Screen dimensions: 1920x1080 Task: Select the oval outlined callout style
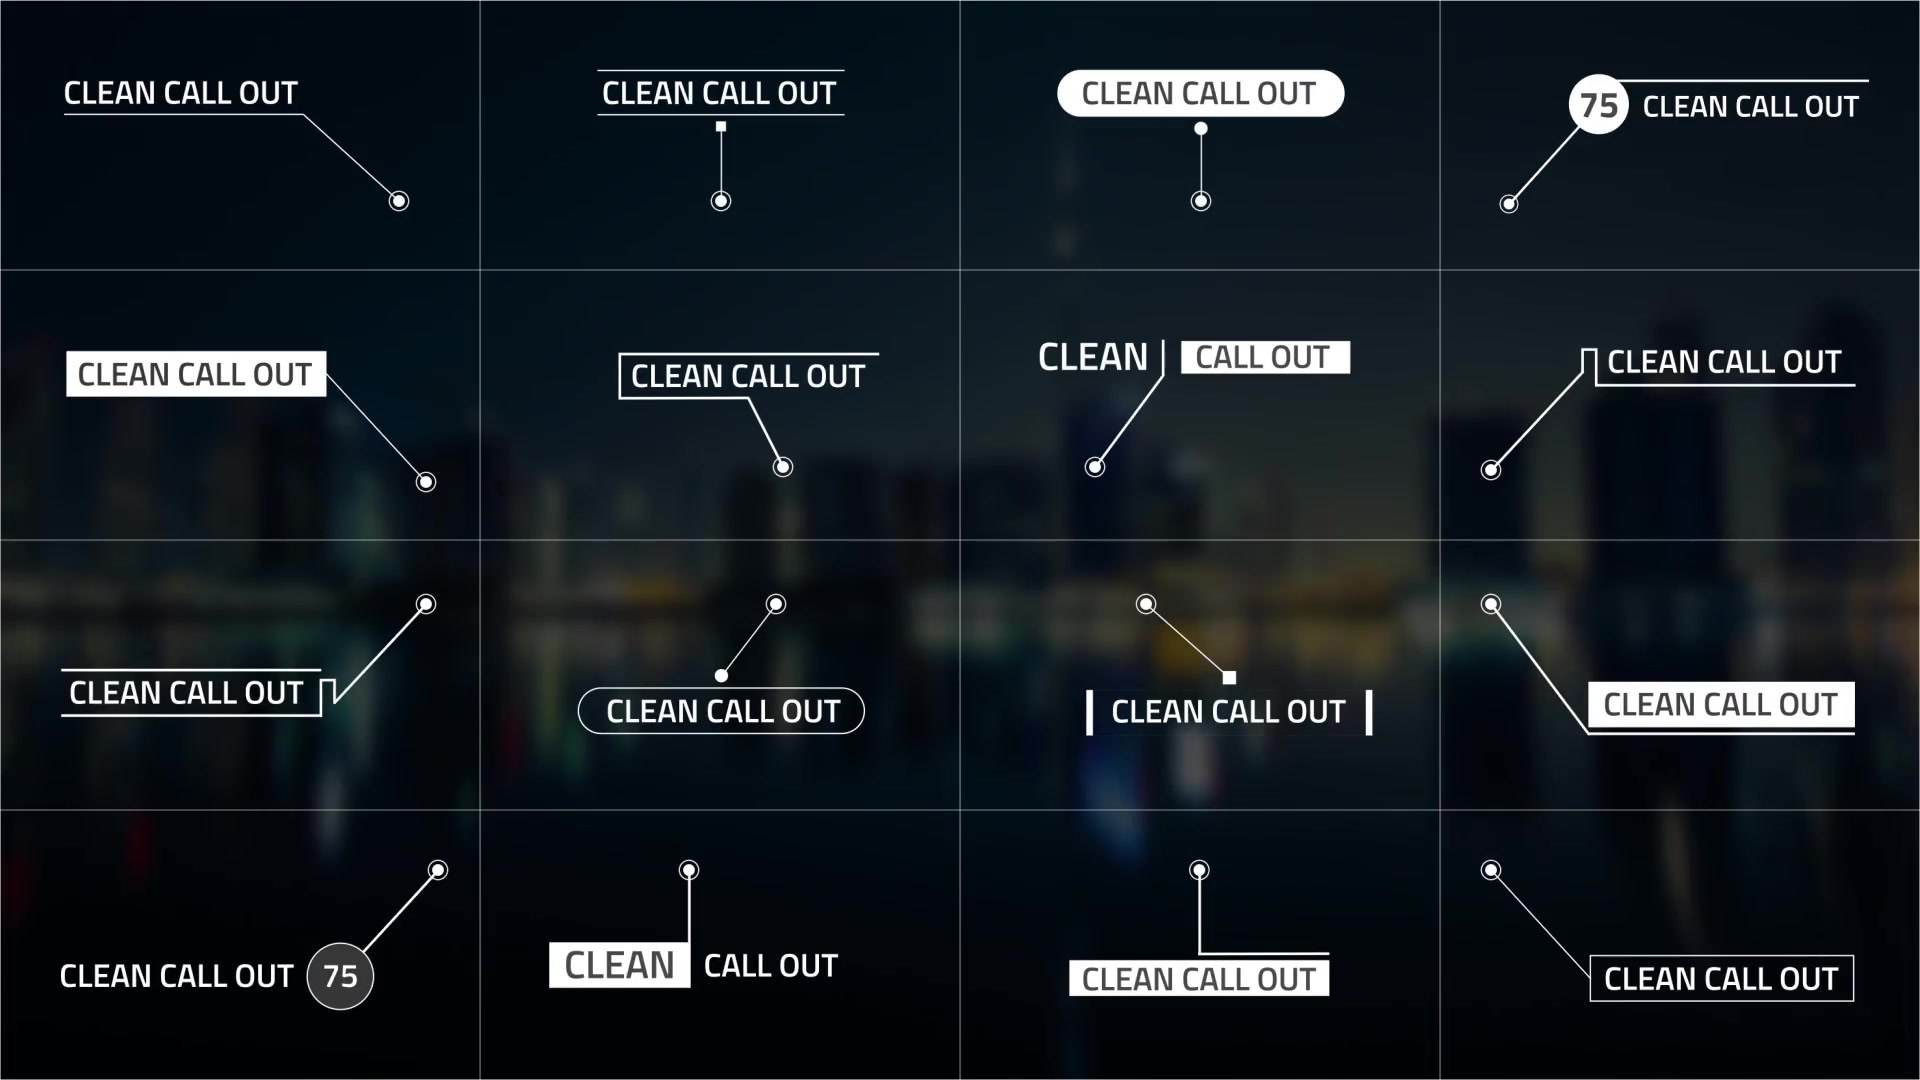tap(721, 711)
